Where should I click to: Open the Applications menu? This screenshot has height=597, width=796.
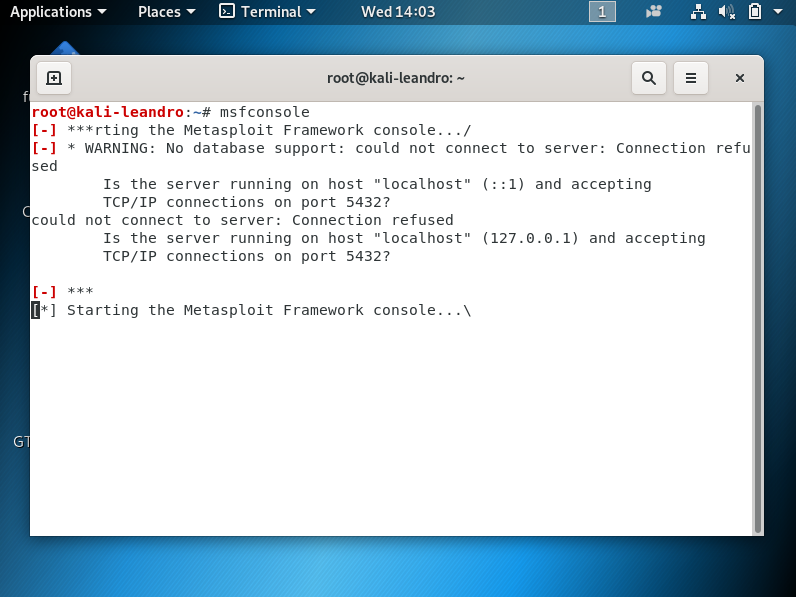pos(58,12)
